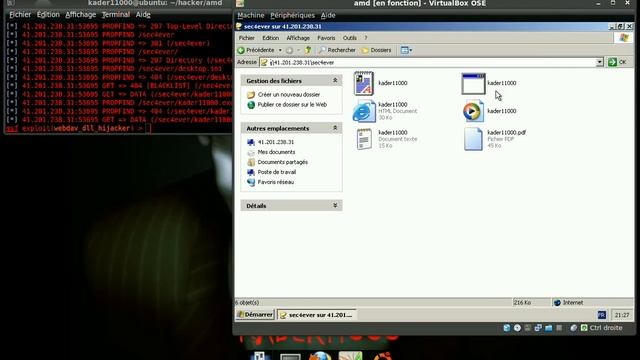Click VirtualBox optical disc status icon
The height and width of the screenshot is (360, 640).
tap(517, 328)
